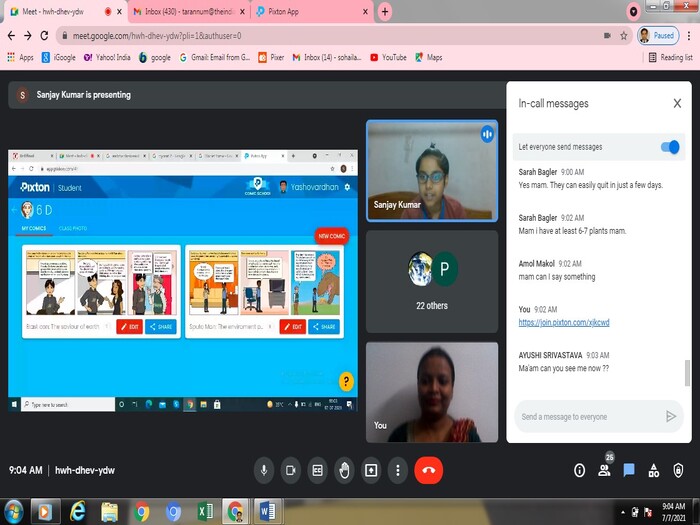Raise hand in the meeting

click(x=344, y=470)
